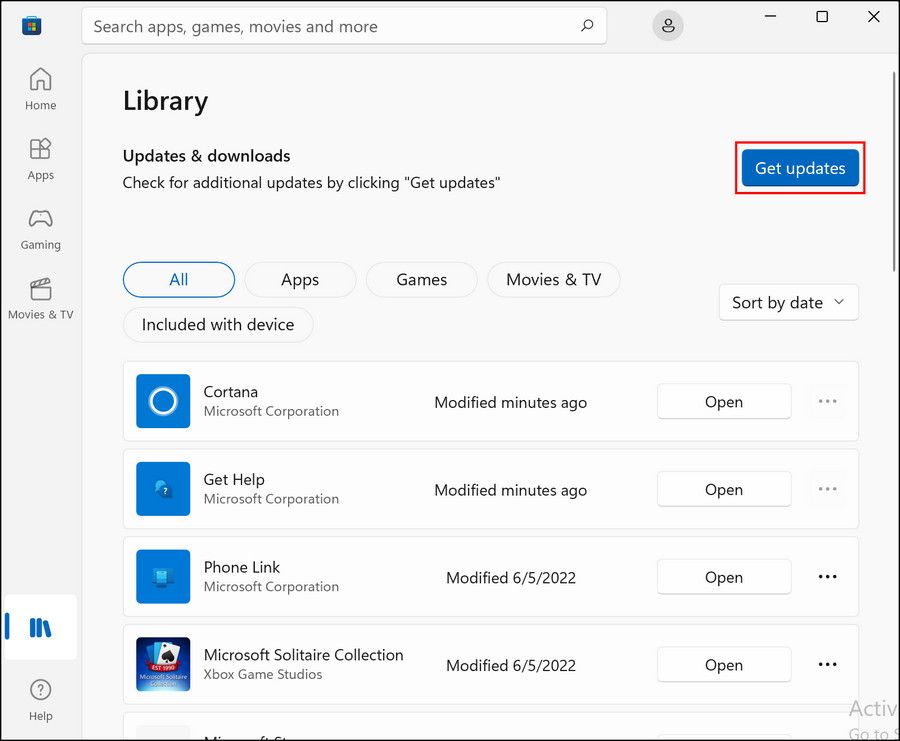The image size is (900, 741).
Task: Go to Apps section in sidebar
Action: coord(40,159)
